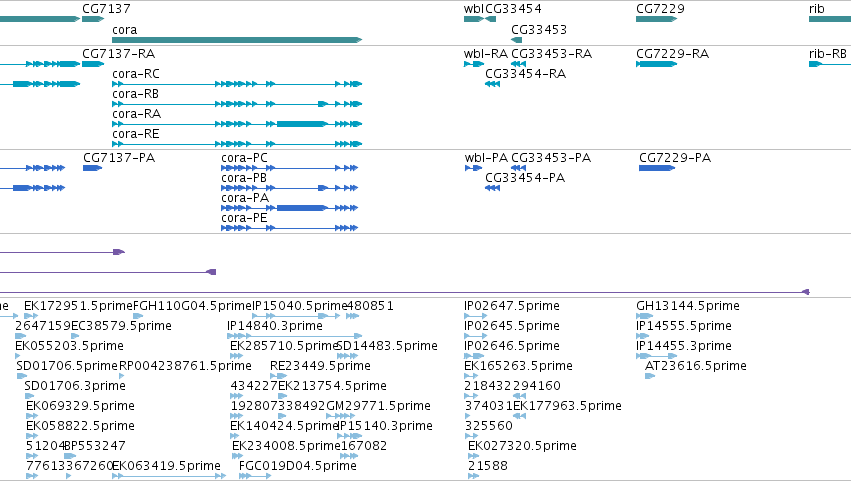Select the wbl-PA protein label
851x481 pixels.
click(486, 158)
